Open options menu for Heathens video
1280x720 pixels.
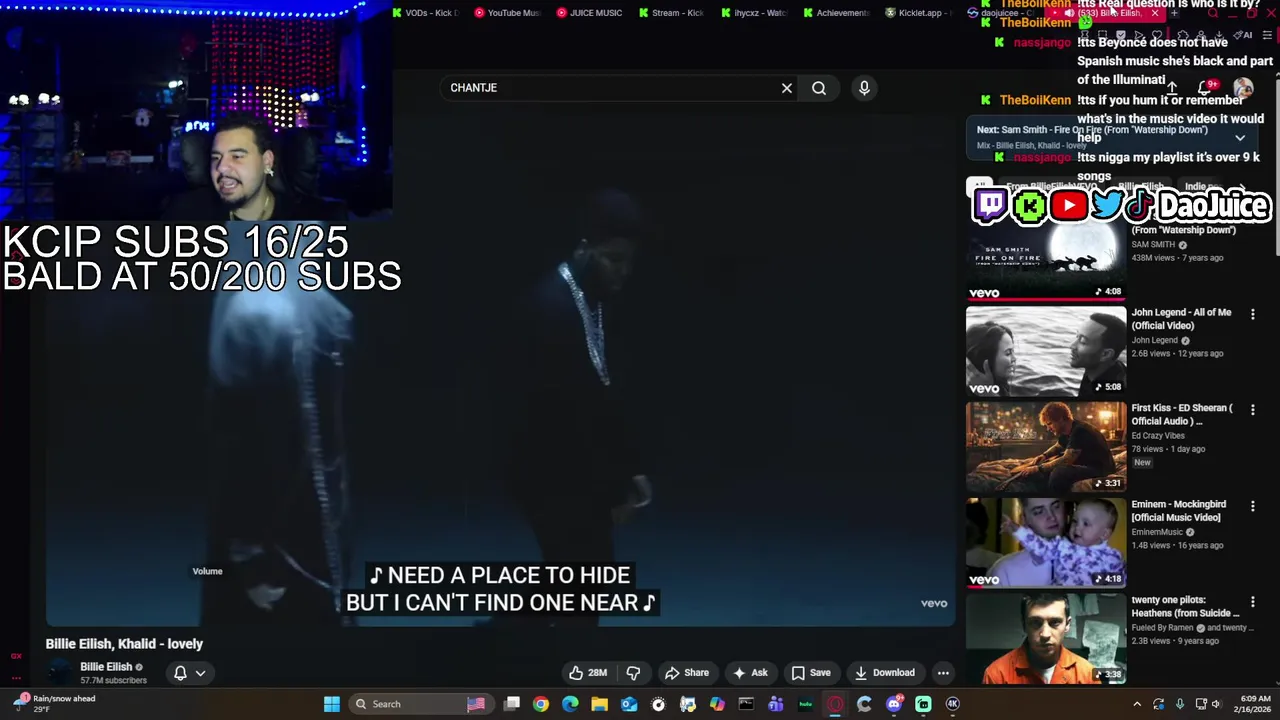1252,602
